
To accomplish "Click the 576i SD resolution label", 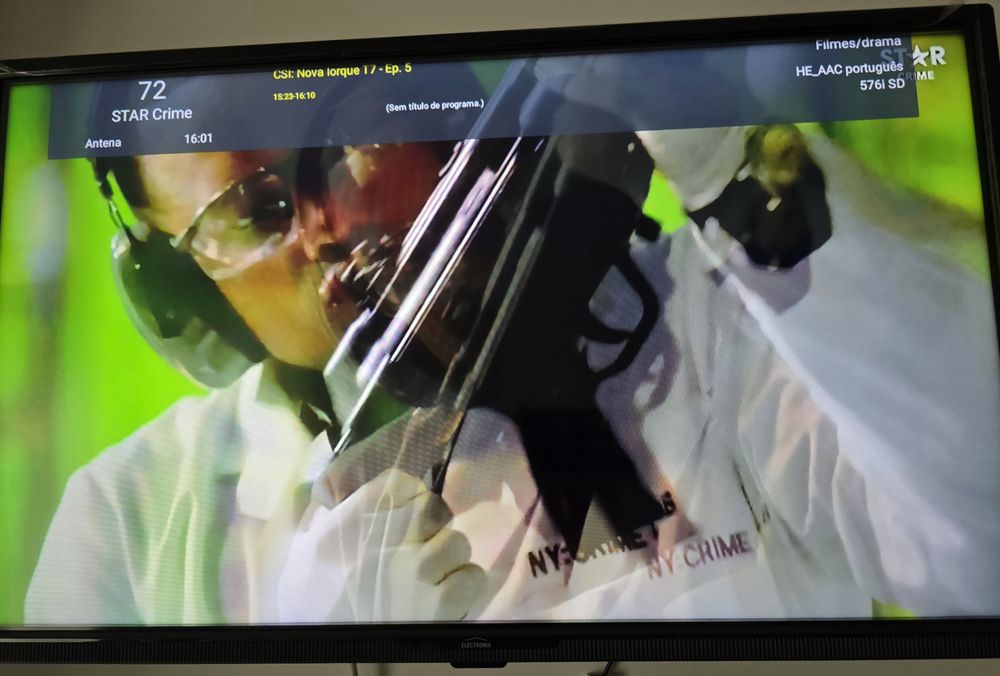I will [882, 84].
